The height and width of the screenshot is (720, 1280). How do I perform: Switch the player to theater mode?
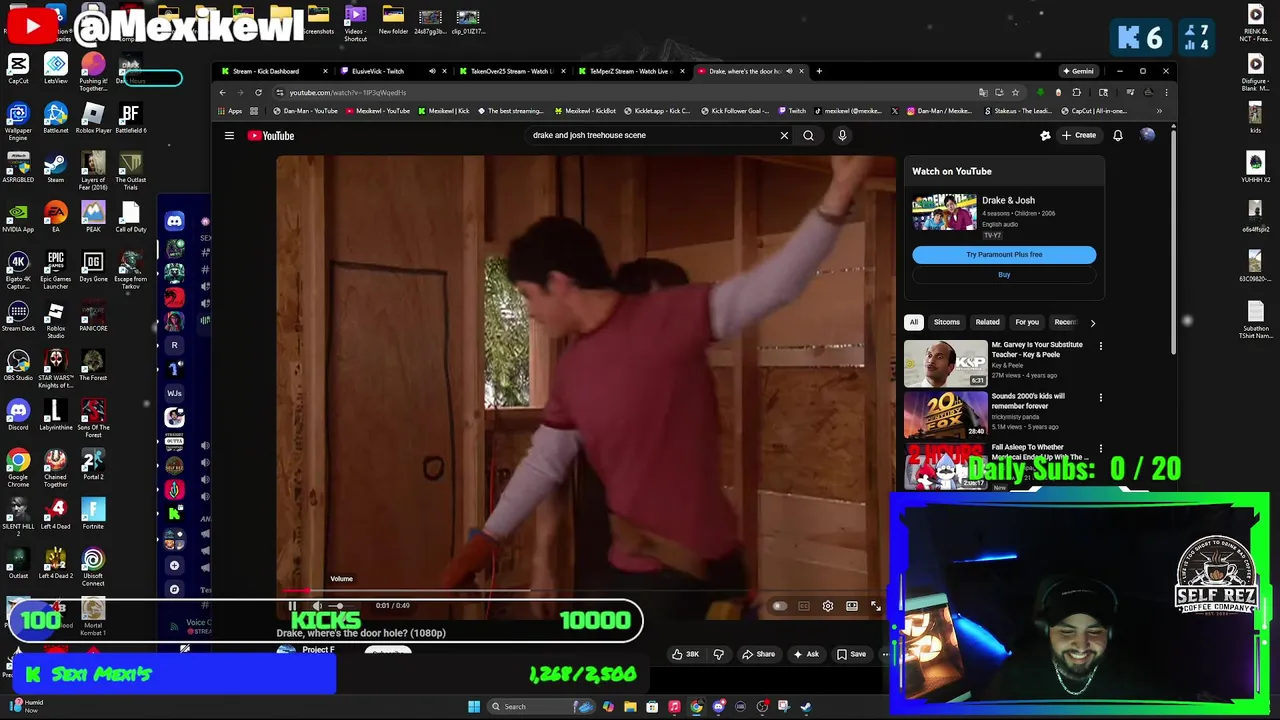click(852, 606)
